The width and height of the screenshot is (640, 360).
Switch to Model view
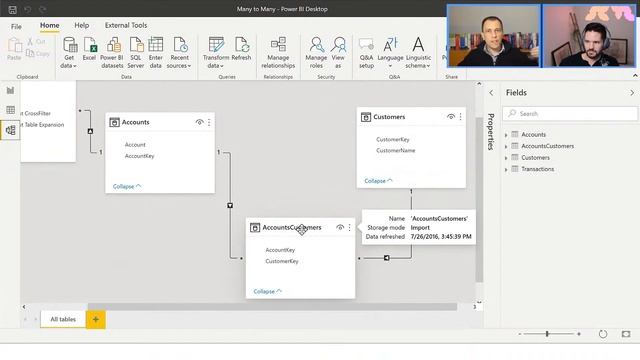point(10,130)
